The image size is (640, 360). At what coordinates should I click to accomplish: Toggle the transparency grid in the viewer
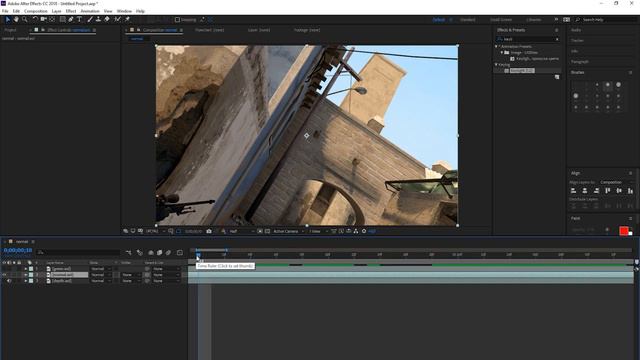pos(267,231)
